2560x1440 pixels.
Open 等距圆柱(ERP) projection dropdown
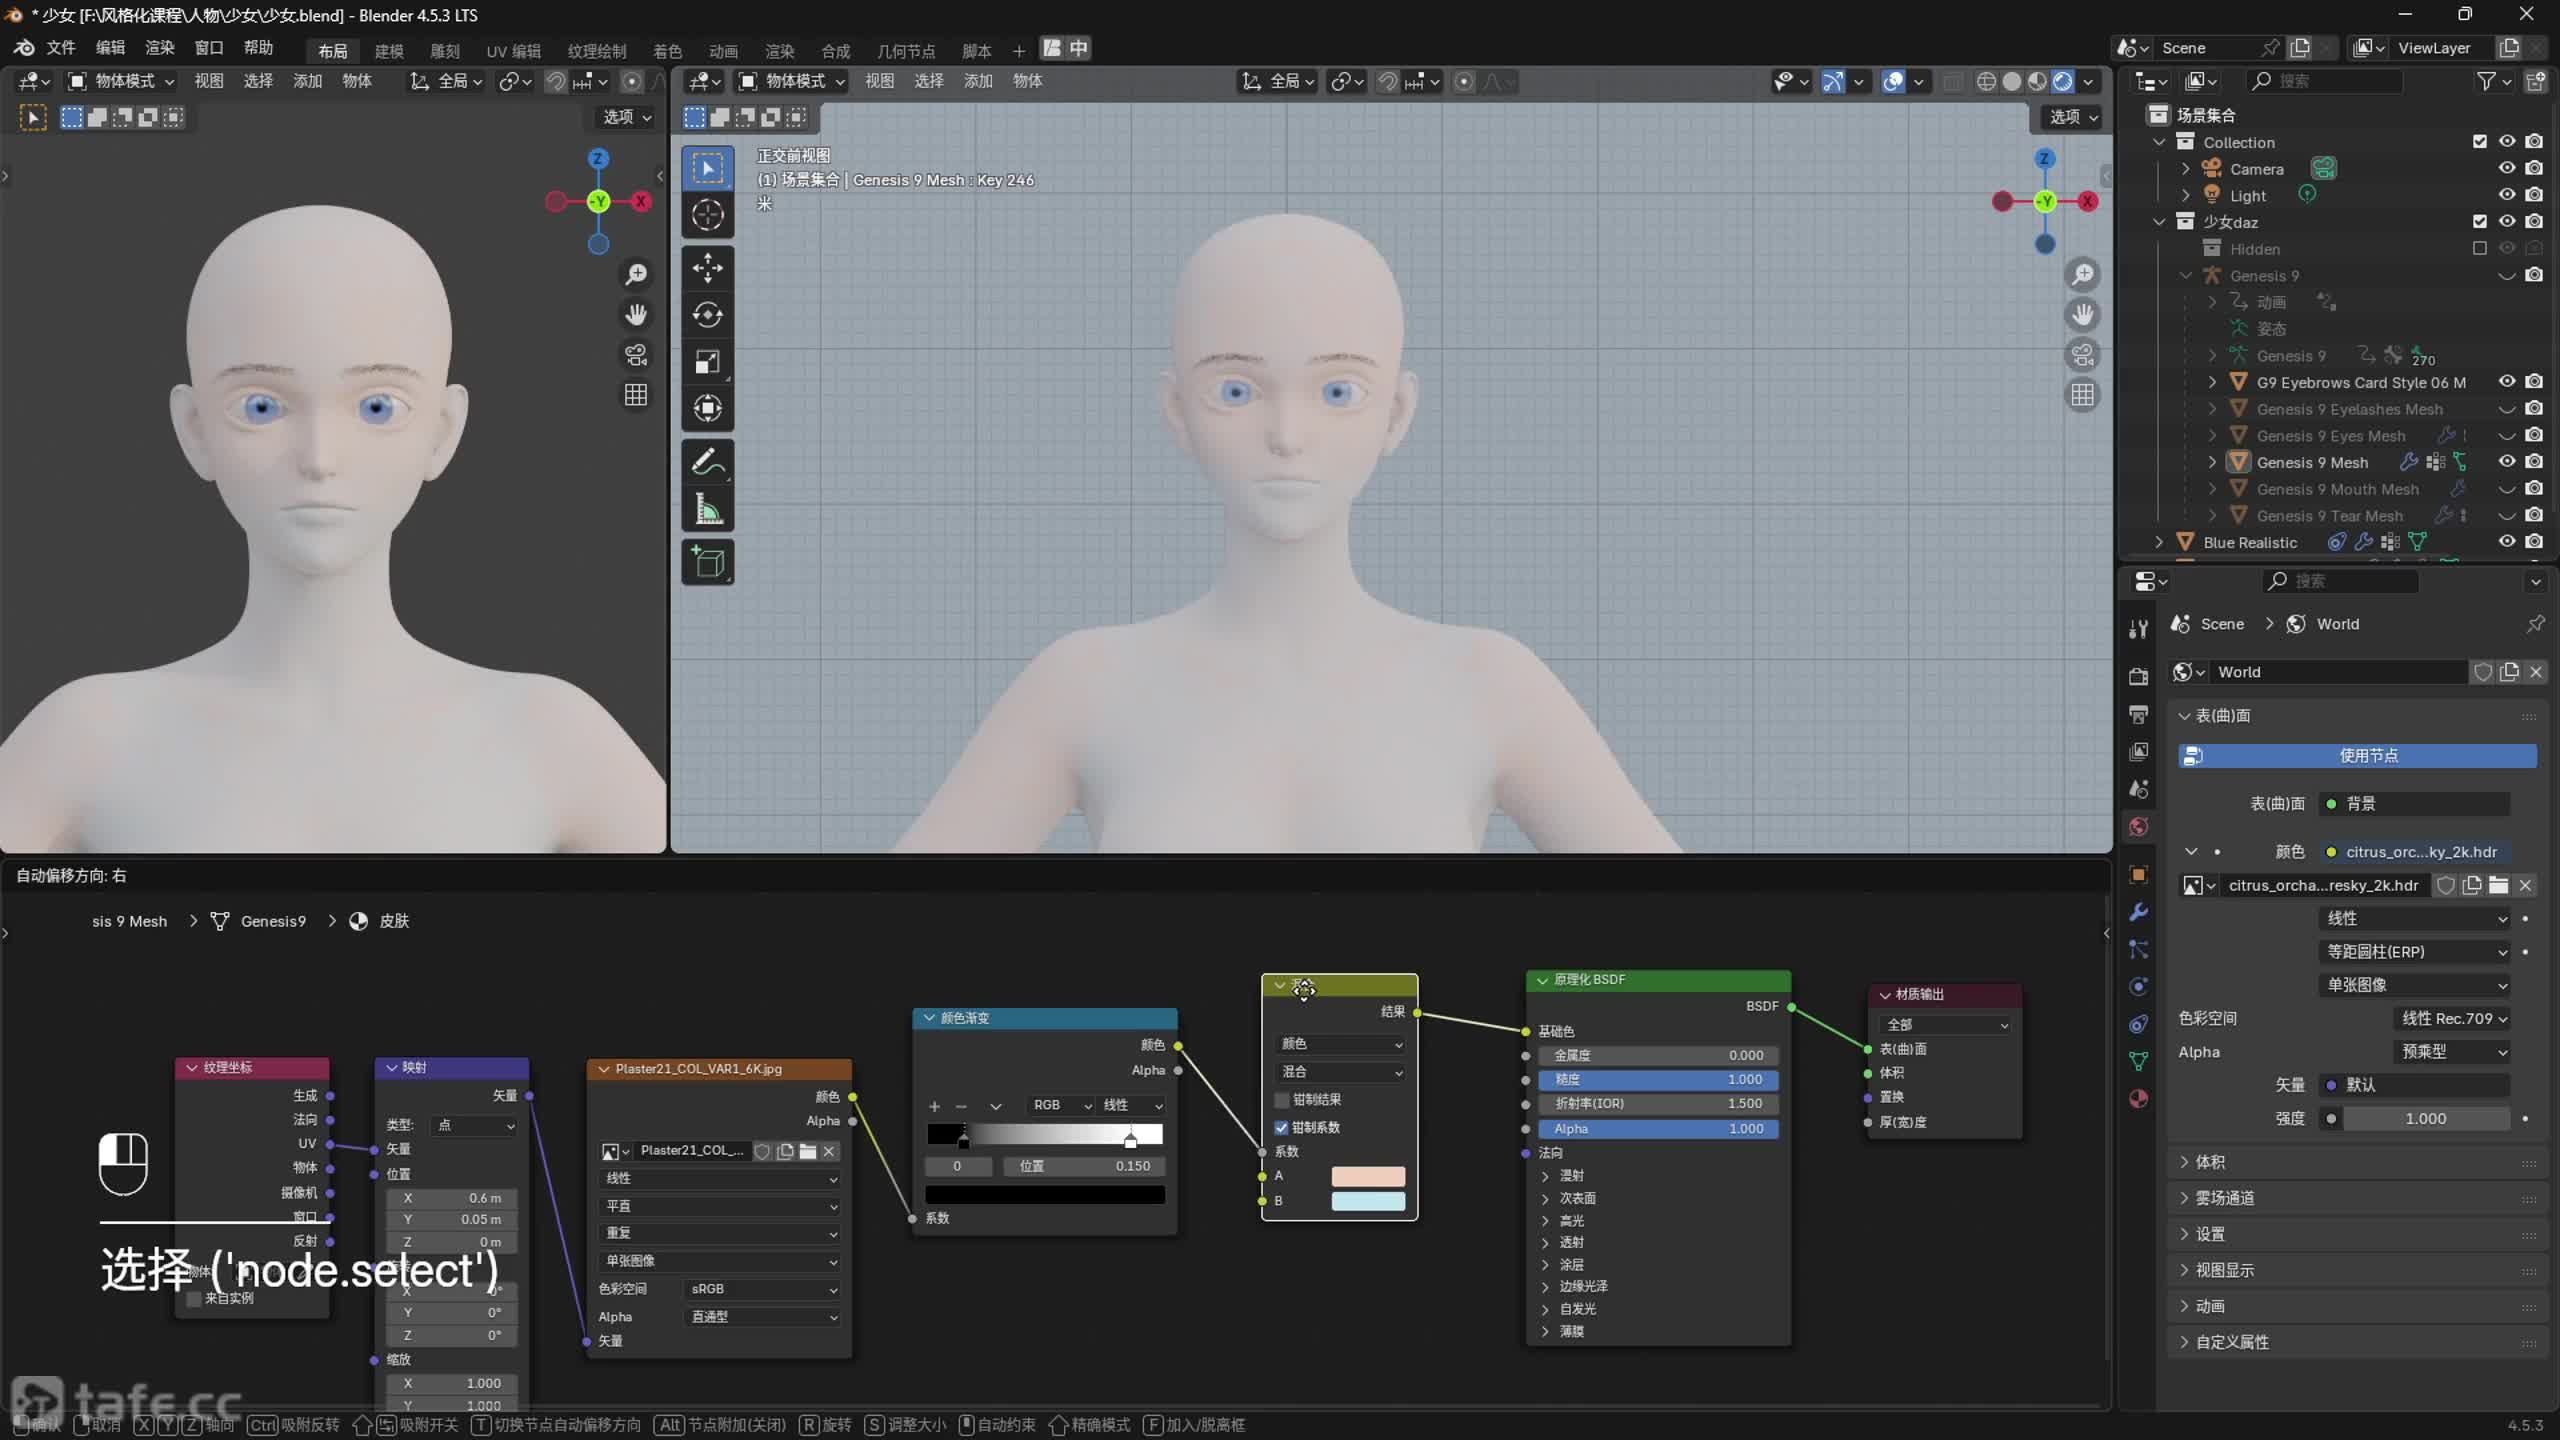2414,952
